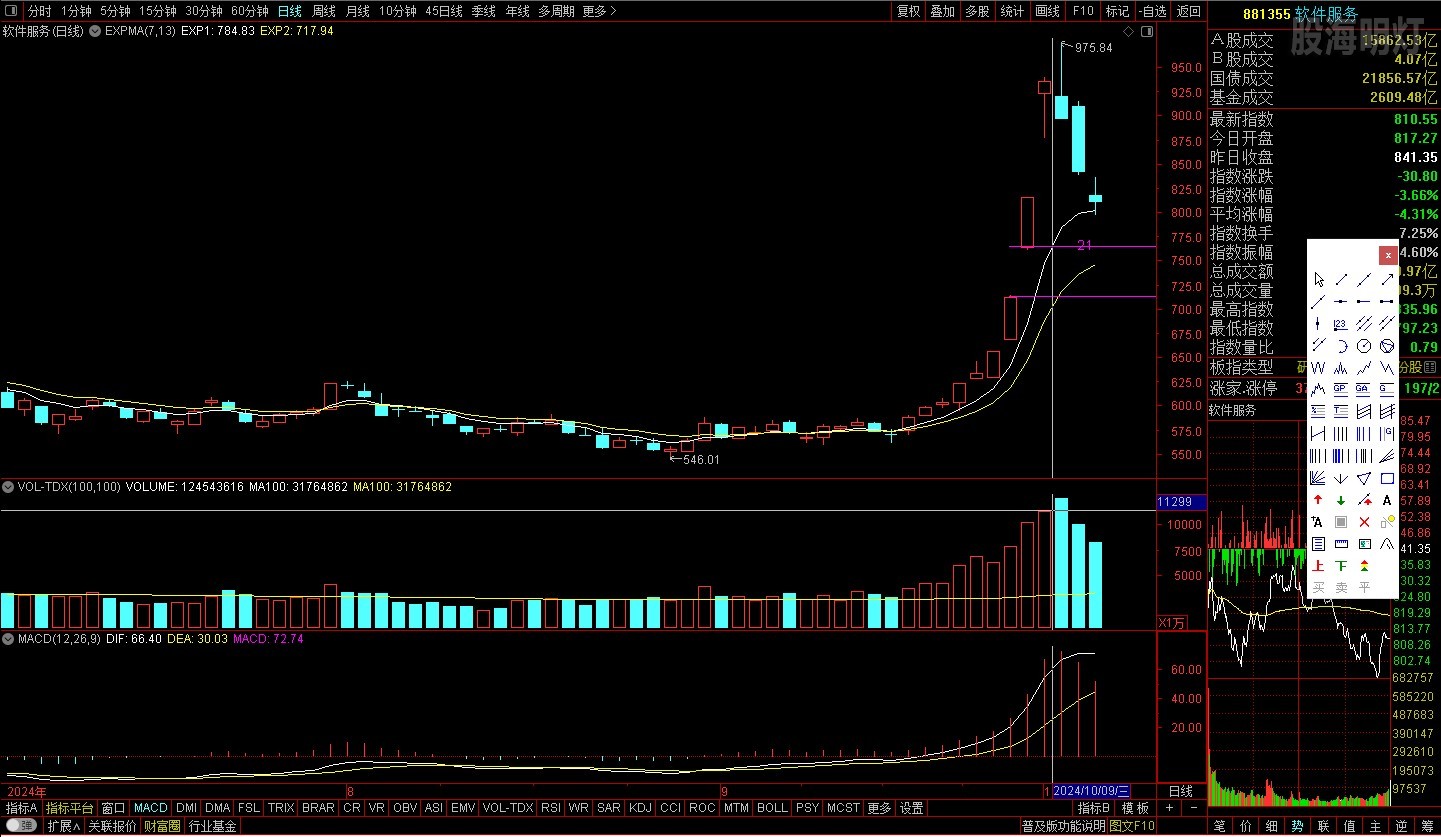Expand the 扩展∧ panel
1441x837 pixels.
(63, 826)
